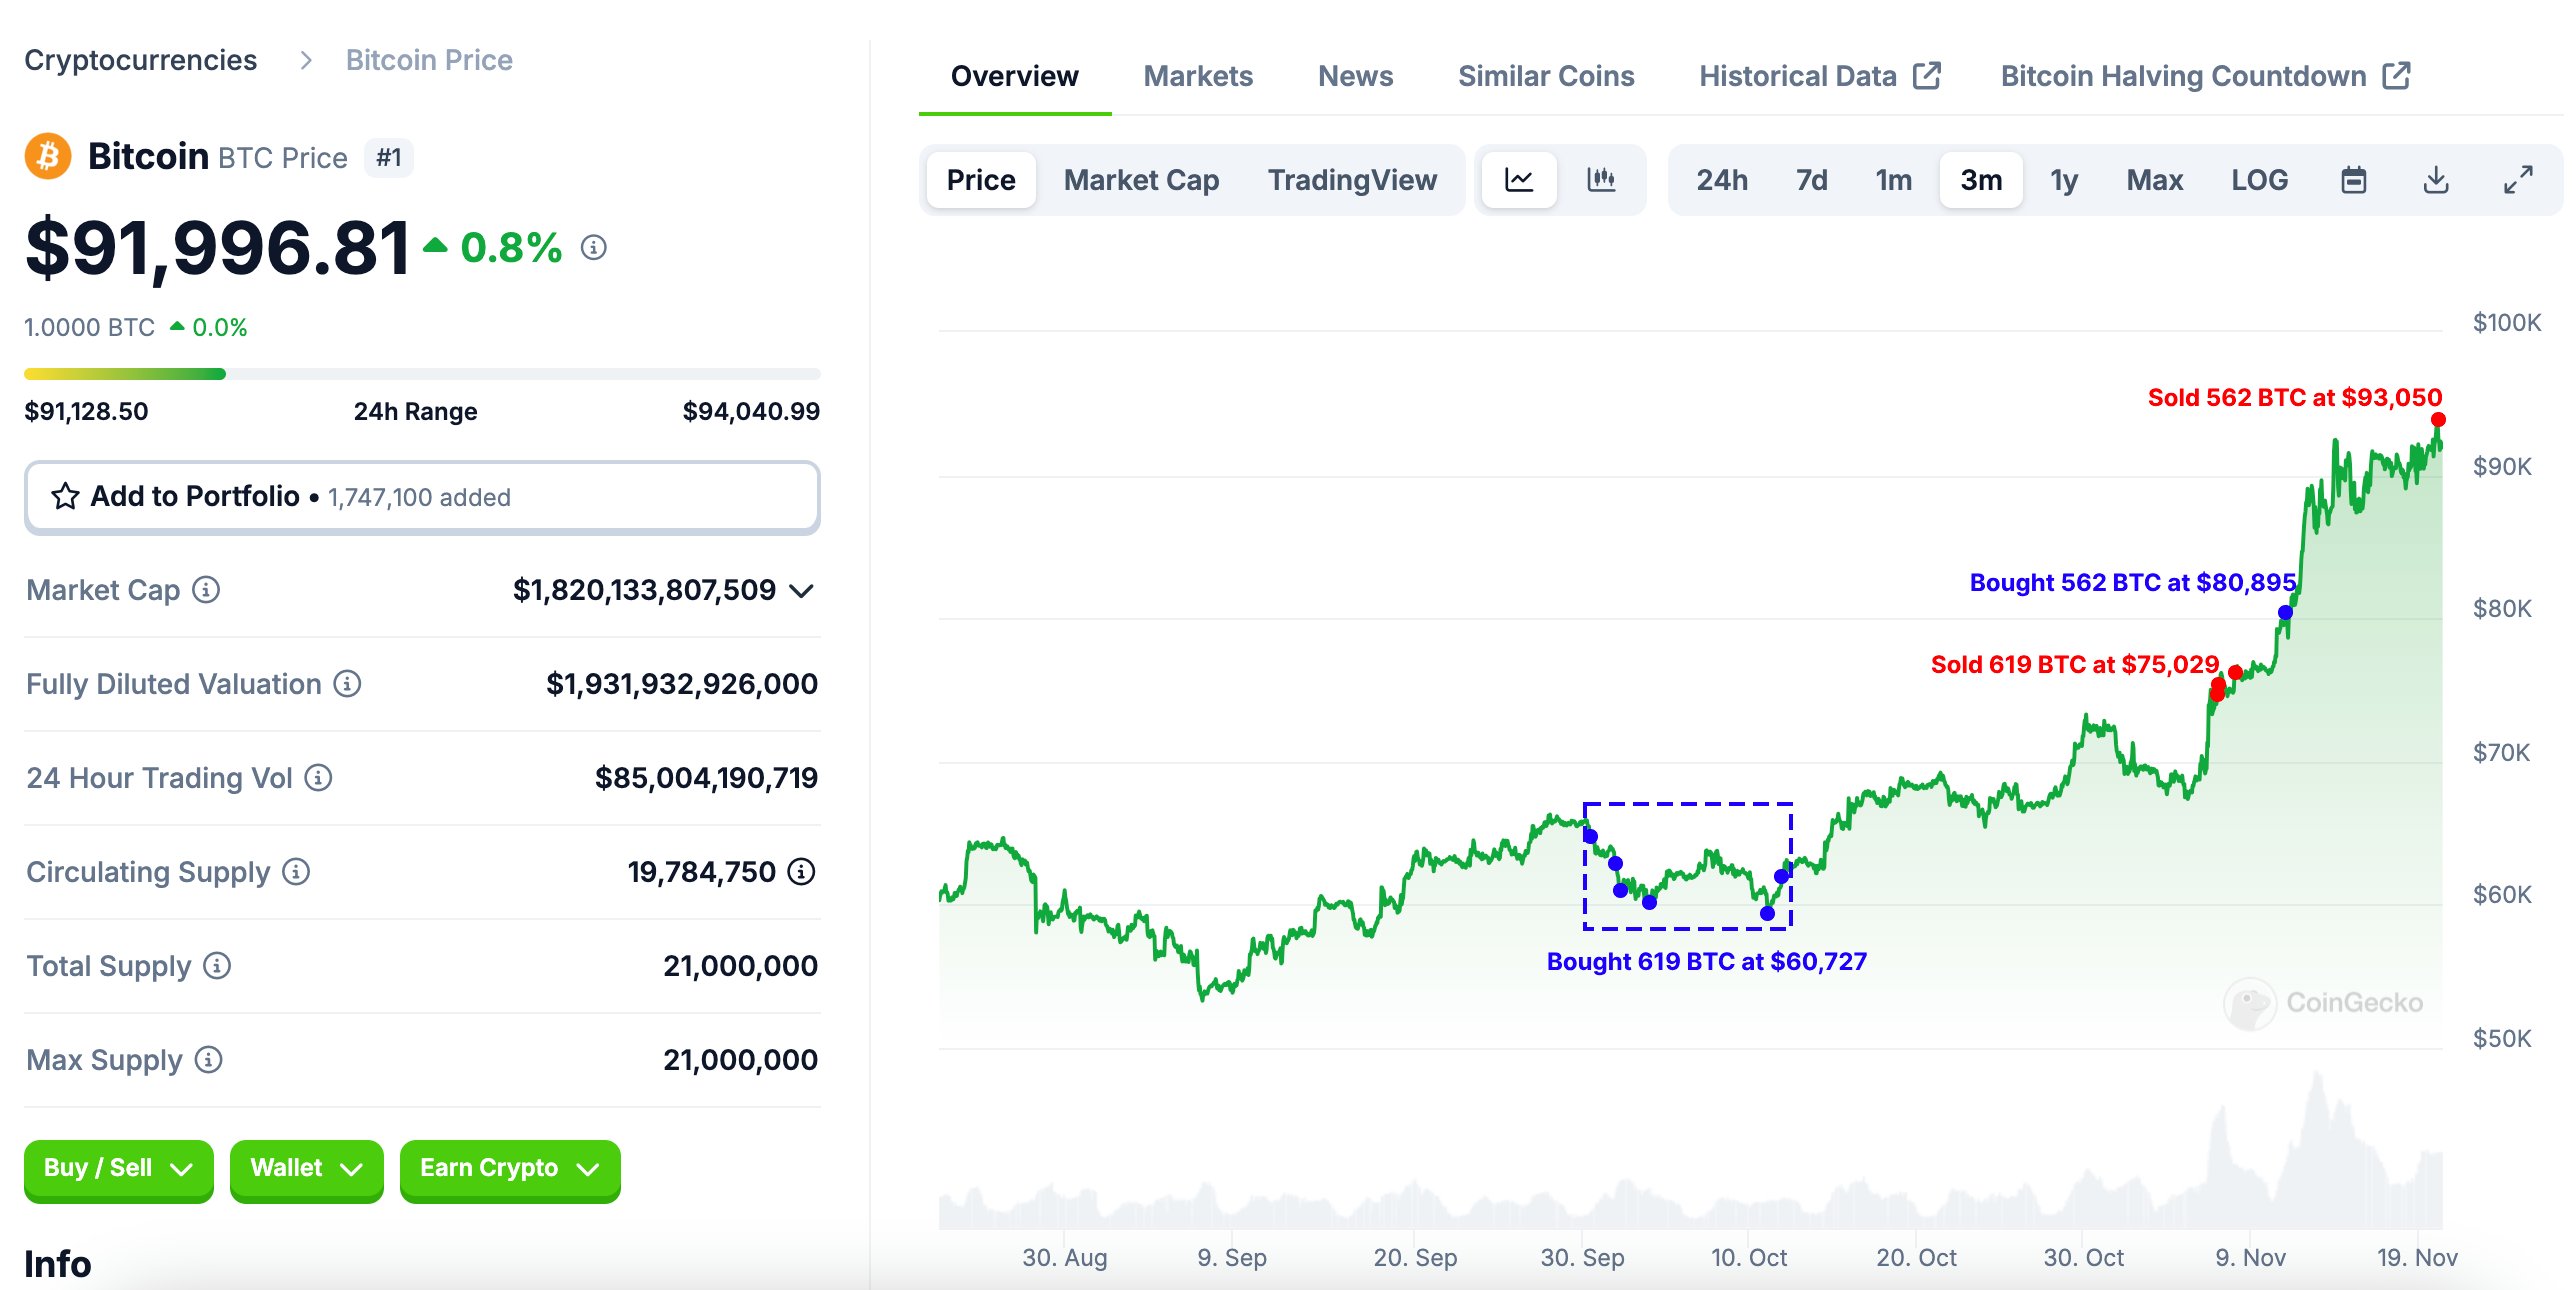
Task: Click the $94,040.99 range high value
Action: [x=751, y=412]
